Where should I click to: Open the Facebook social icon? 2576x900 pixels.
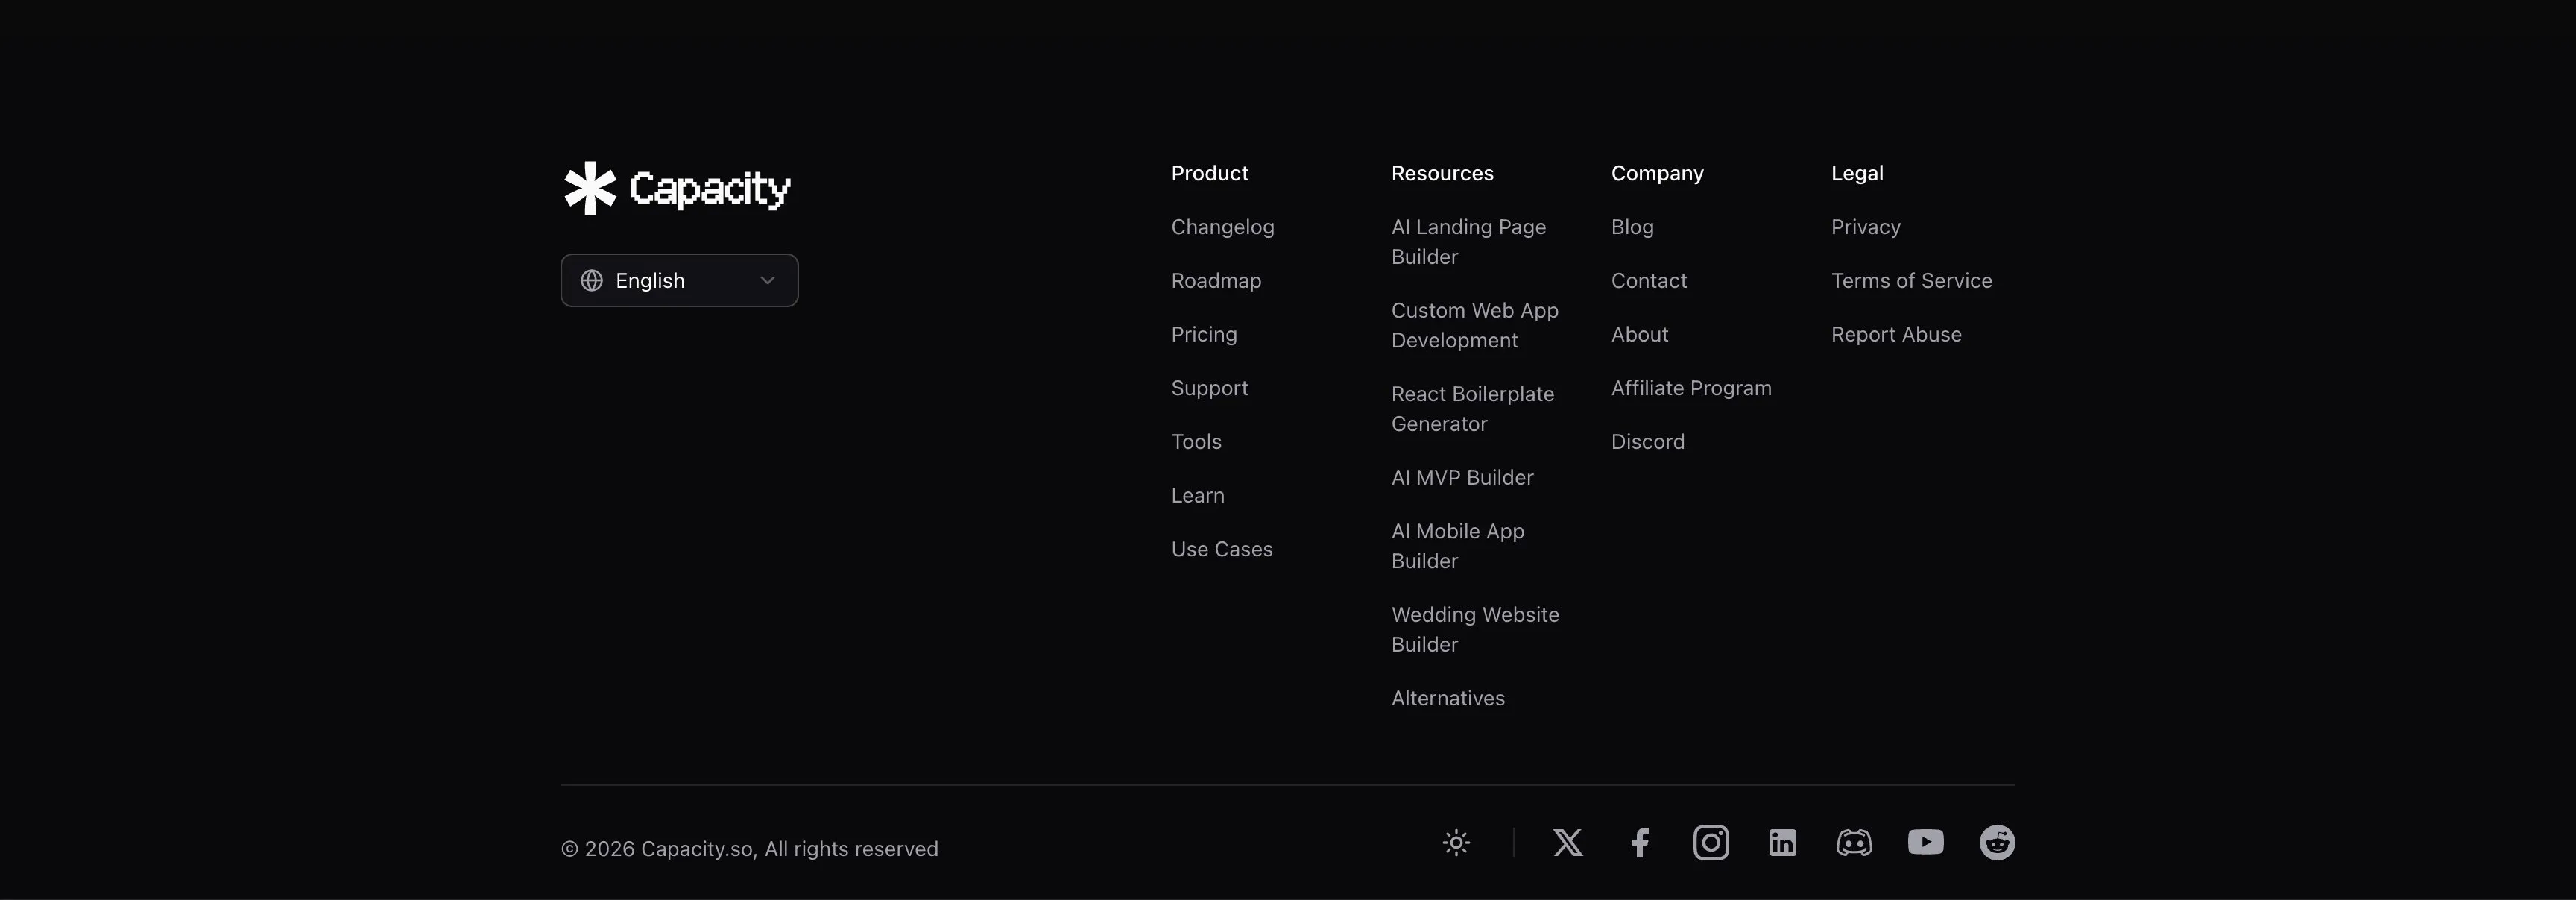1640,843
